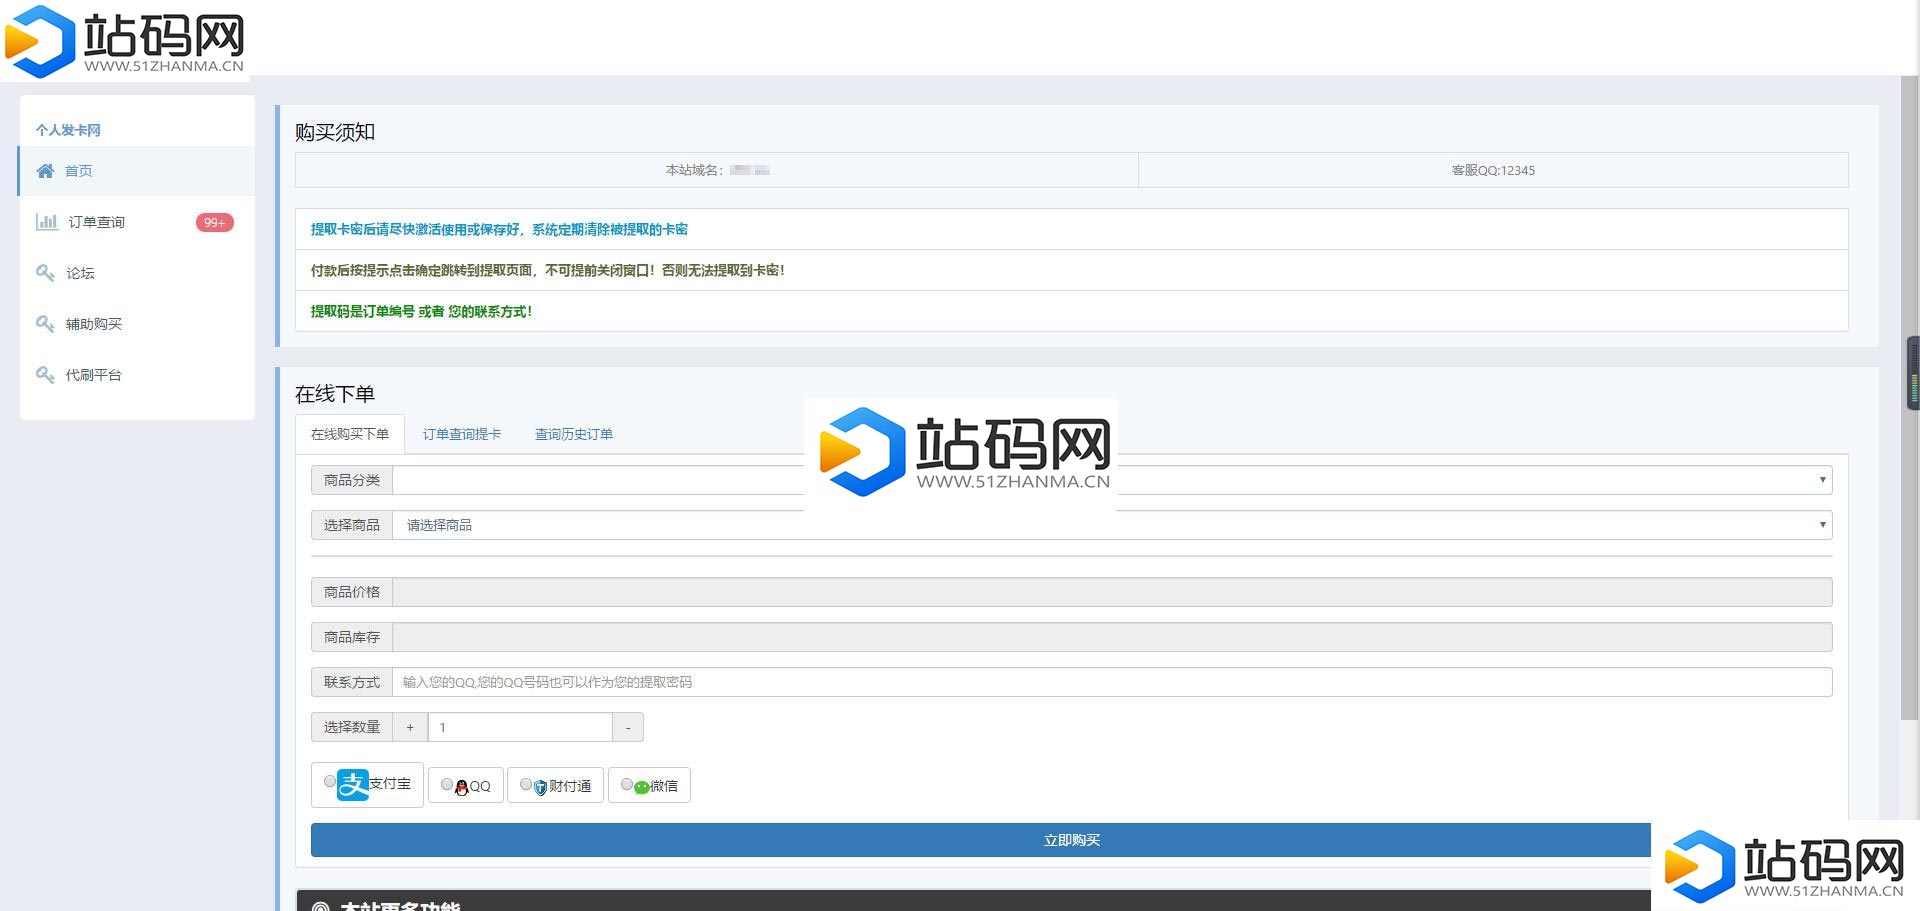Click the key icon beside 论坛
The image size is (1920, 911).
pos(45,273)
